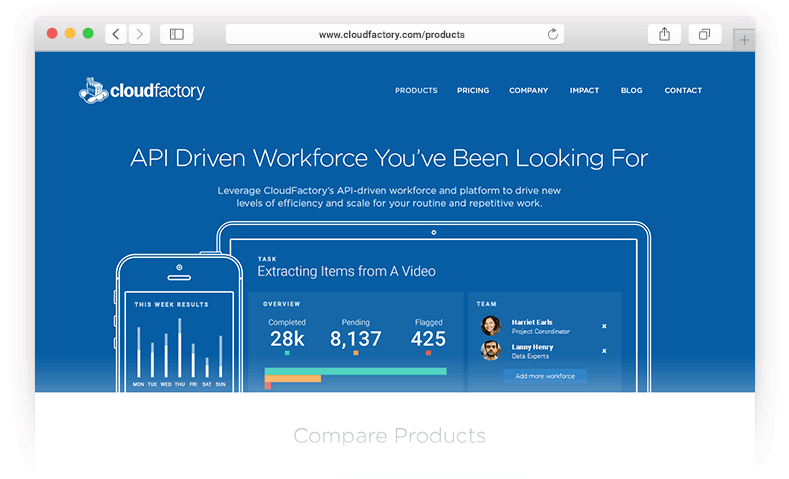Click the name Harriet Earls
Screen dimensions: 789x479
[532, 322]
